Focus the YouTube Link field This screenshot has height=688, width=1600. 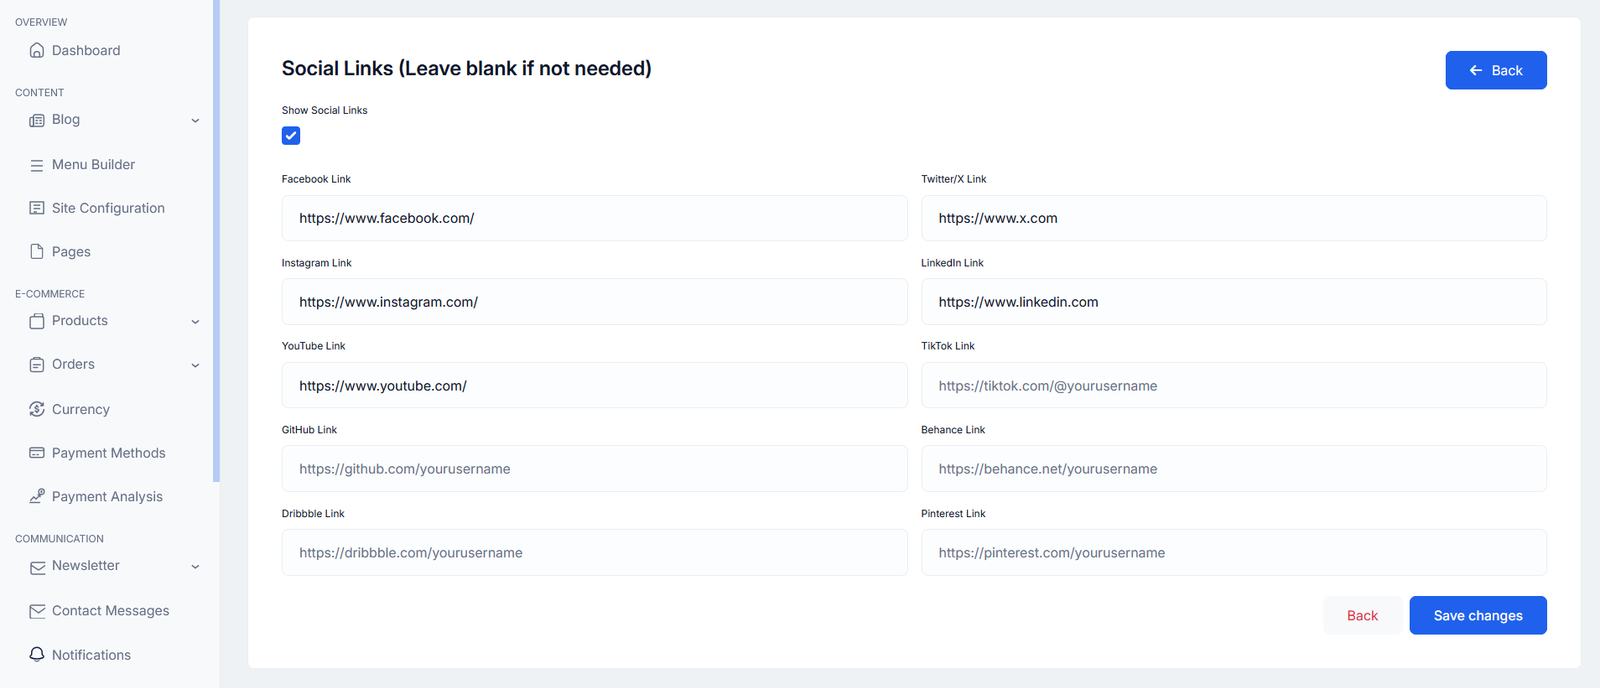coord(594,385)
